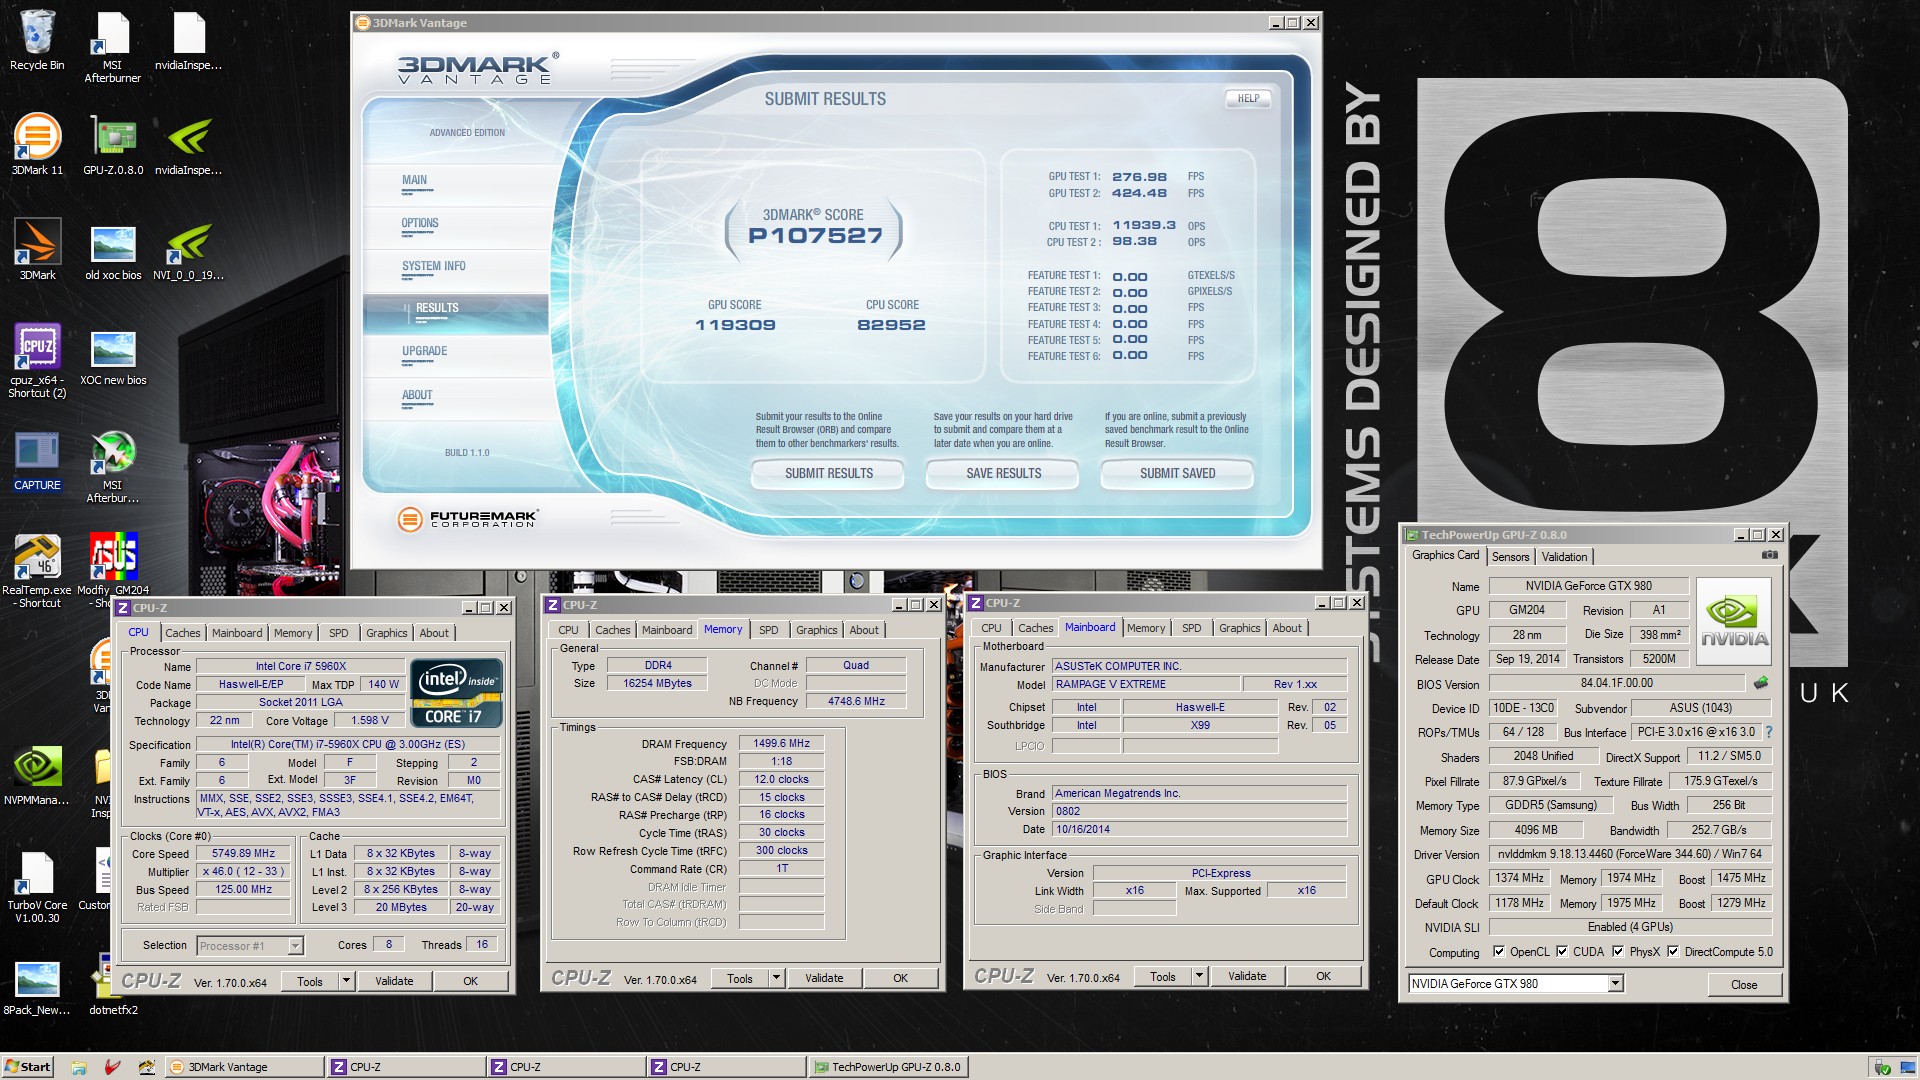Click the GPU-Z screenshot camera icon
The width and height of the screenshot is (1920, 1080).
click(x=1769, y=555)
